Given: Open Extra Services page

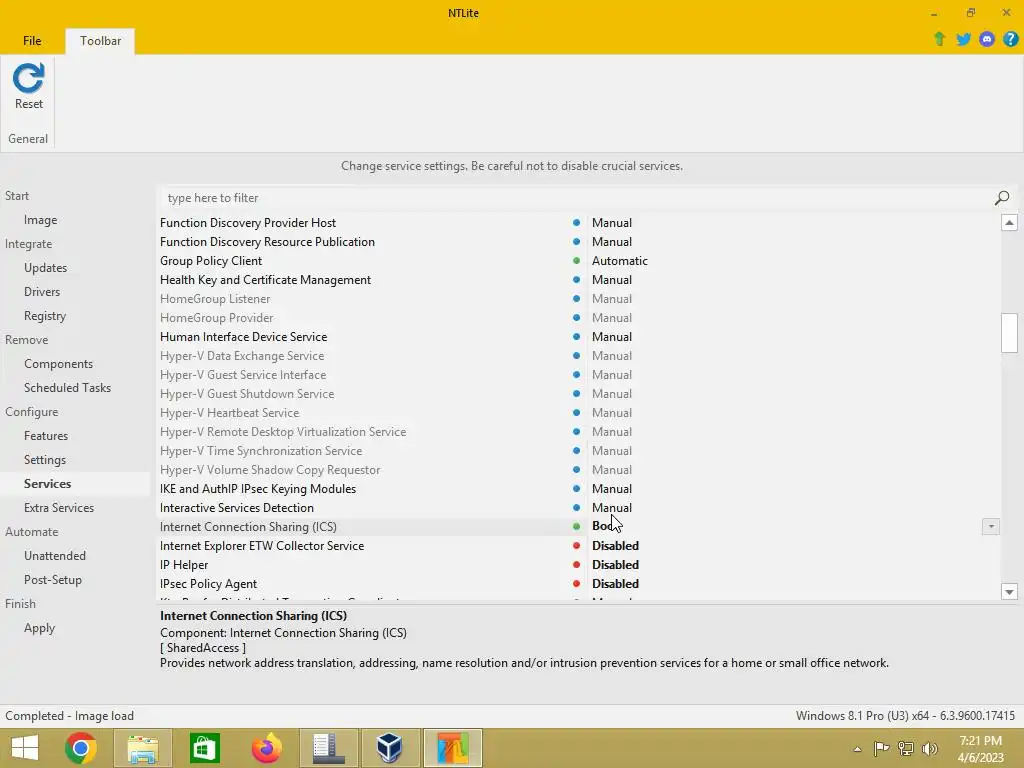Looking at the screenshot, I should [59, 508].
